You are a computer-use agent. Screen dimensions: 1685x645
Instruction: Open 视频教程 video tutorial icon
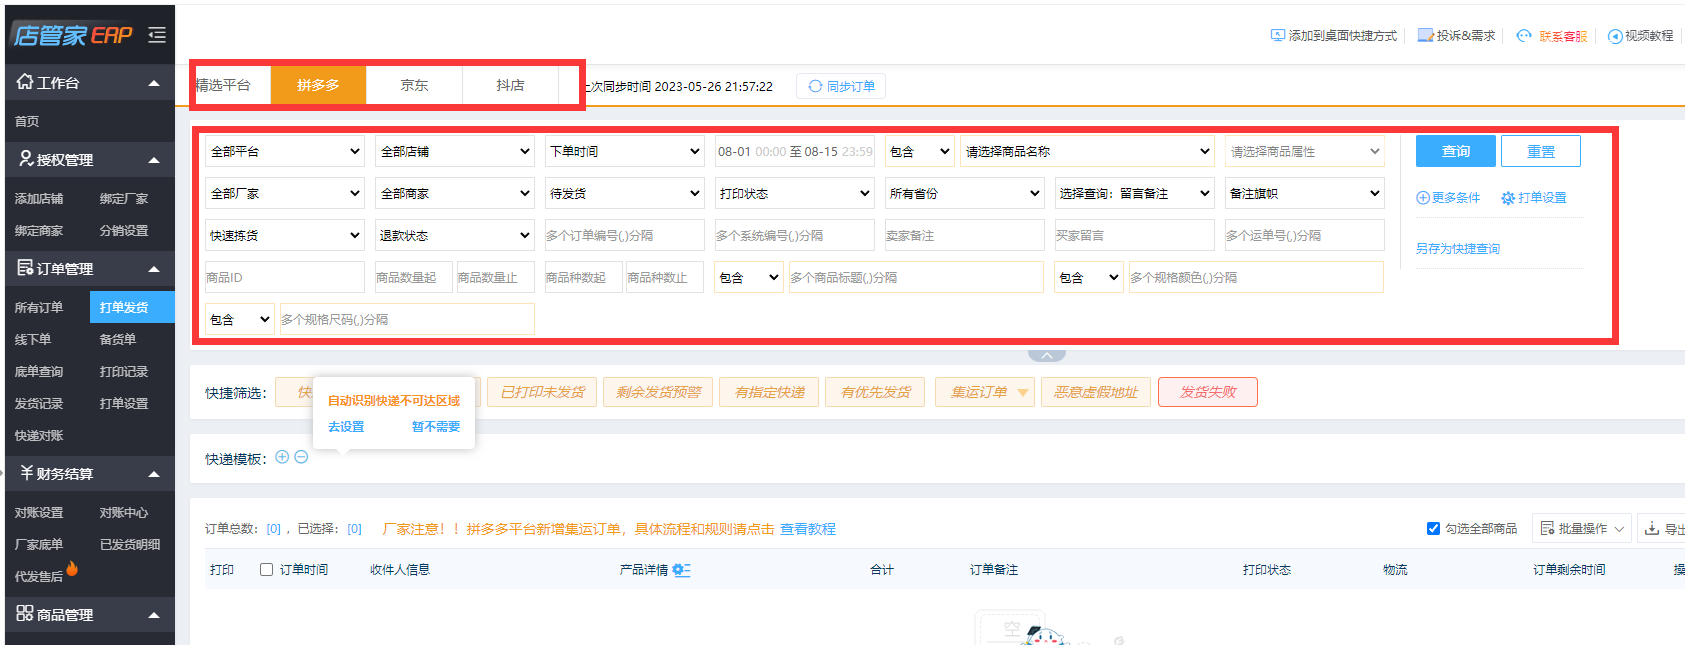tap(1614, 36)
